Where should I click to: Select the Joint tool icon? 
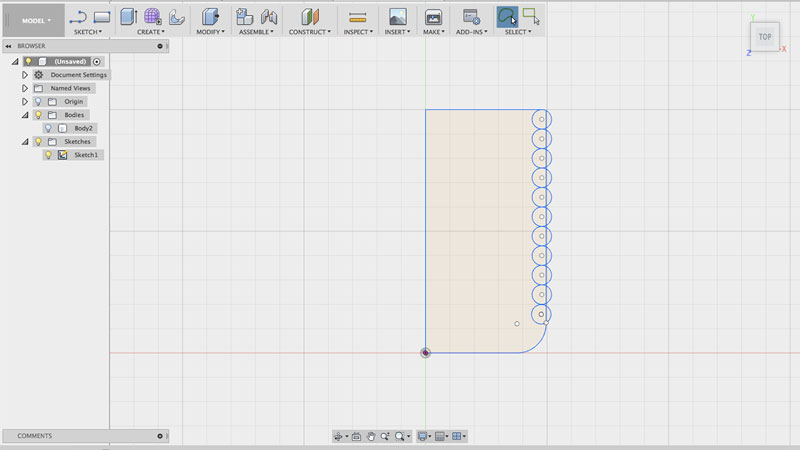[x=269, y=17]
